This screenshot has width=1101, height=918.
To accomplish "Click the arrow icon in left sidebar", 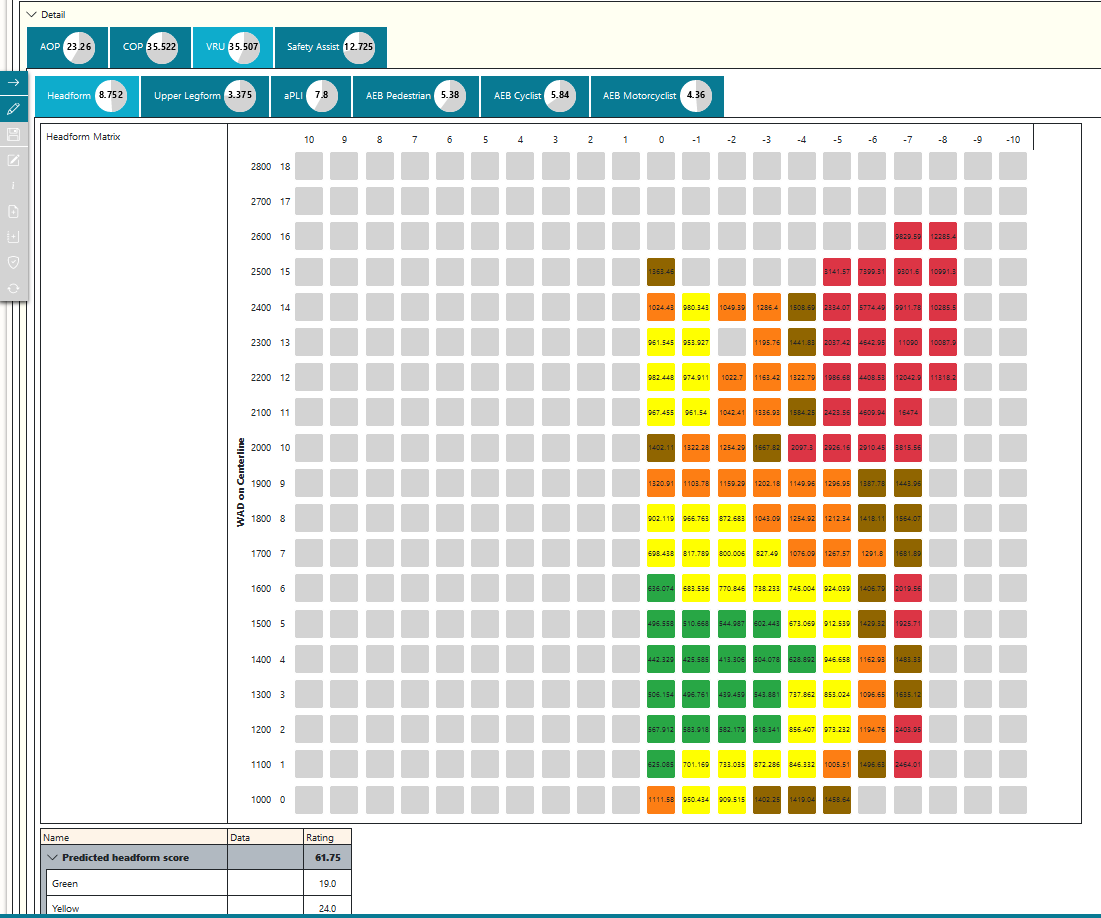I will point(13,82).
